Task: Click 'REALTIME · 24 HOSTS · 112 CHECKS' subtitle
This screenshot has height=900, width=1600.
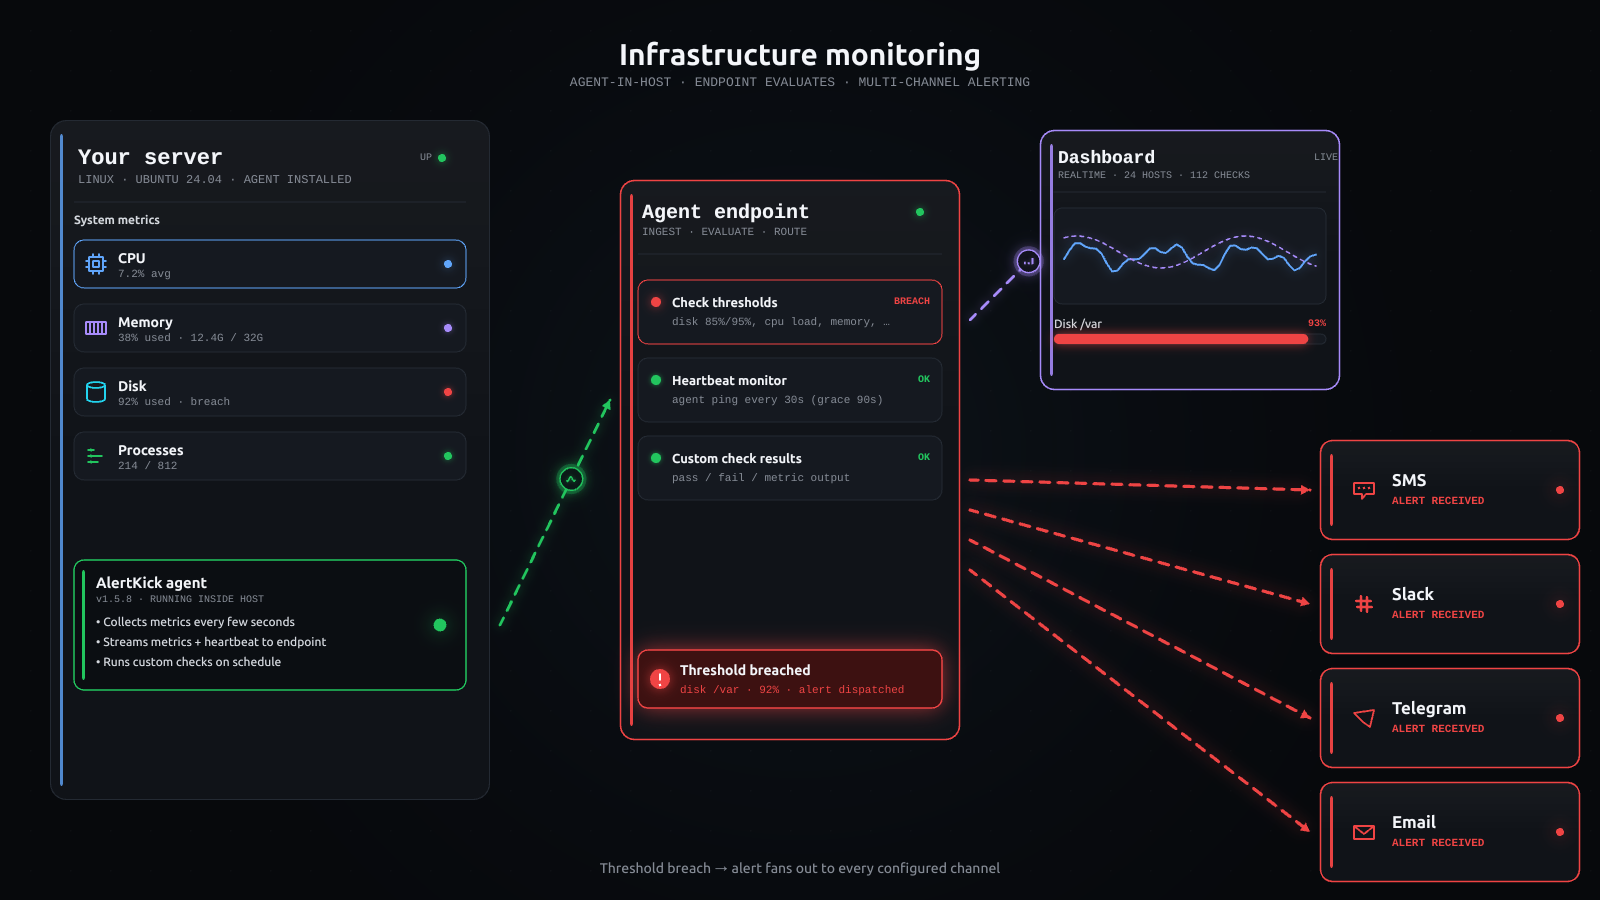Action: [x=1154, y=175]
